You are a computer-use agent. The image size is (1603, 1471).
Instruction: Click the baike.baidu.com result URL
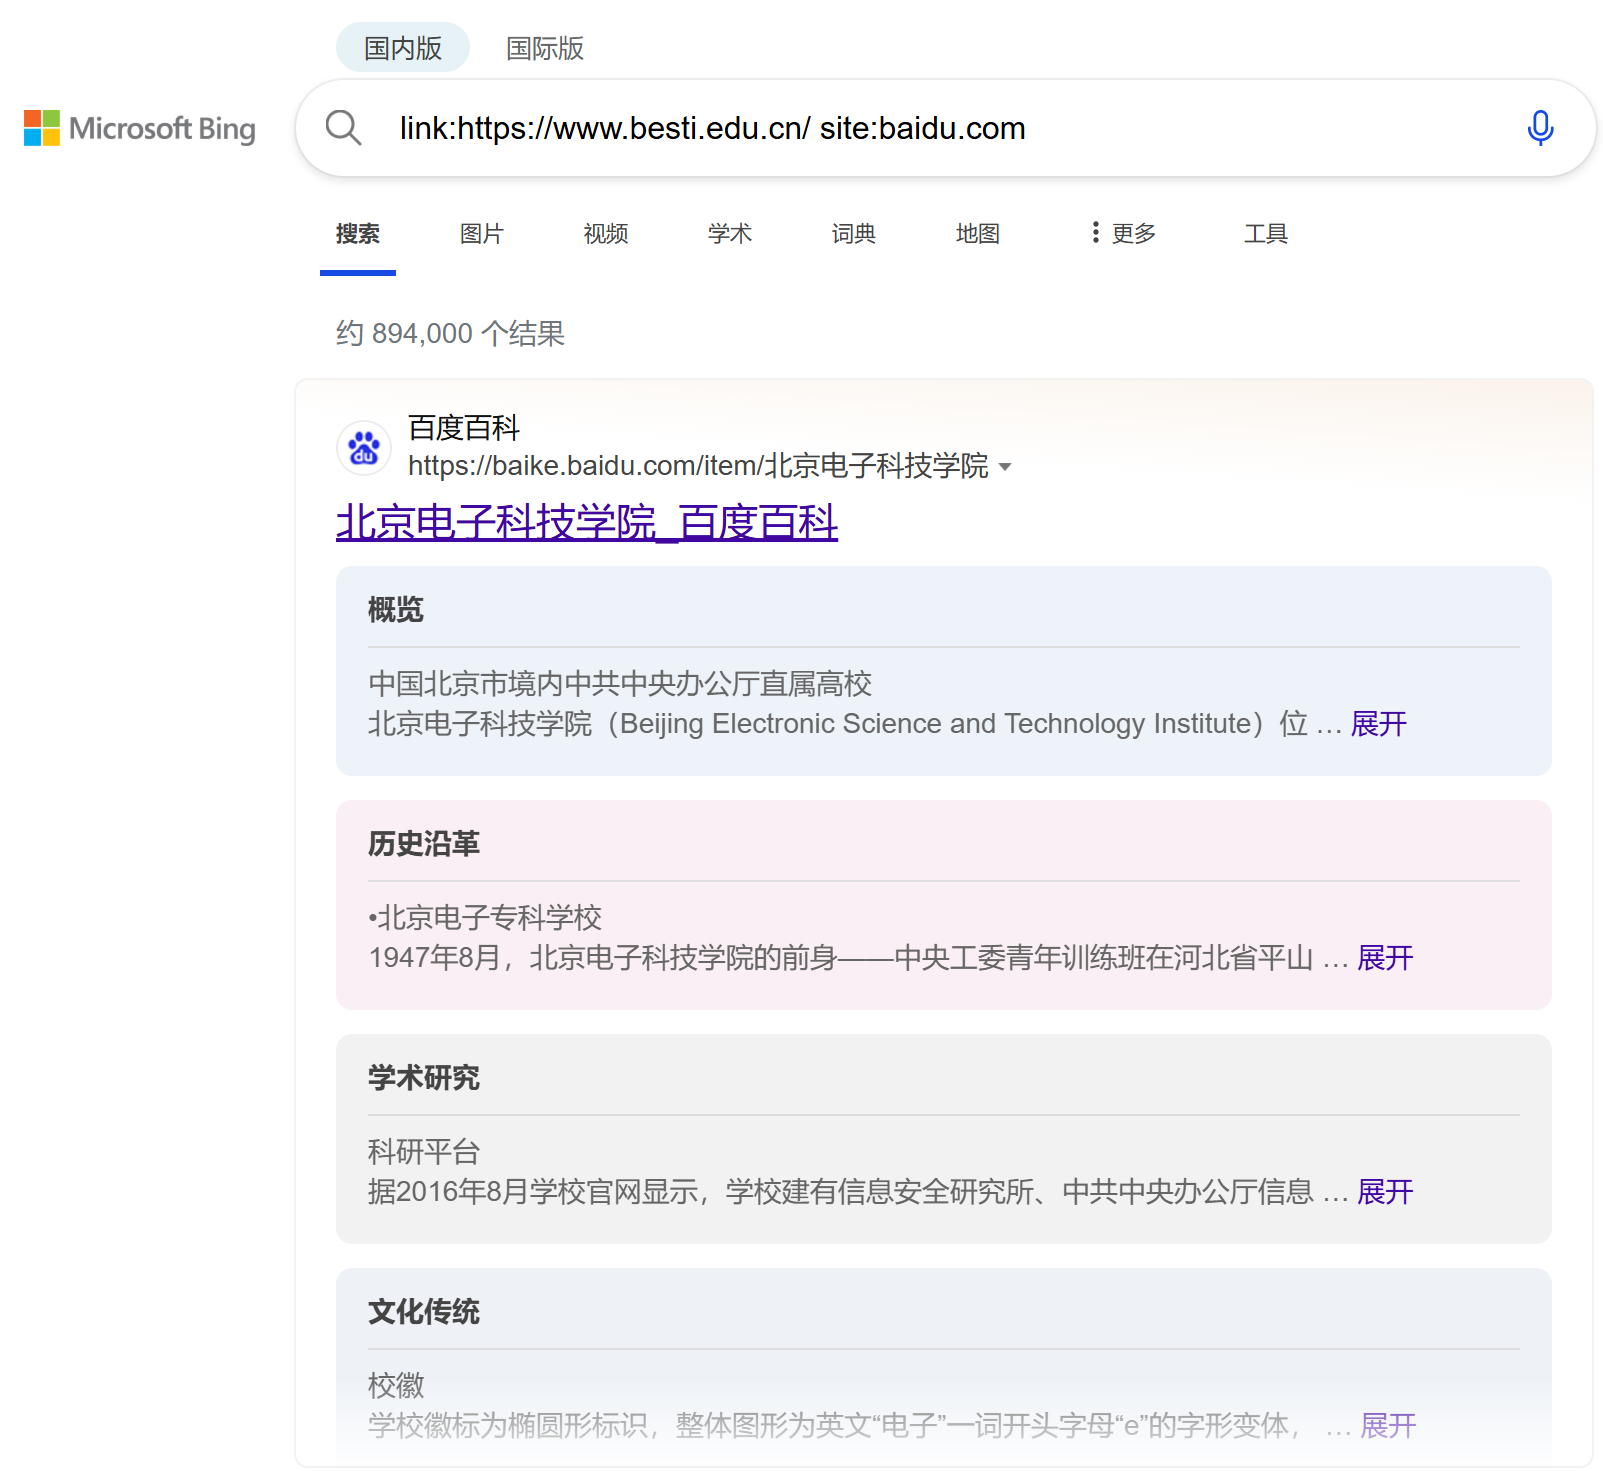pyautogui.click(x=698, y=466)
